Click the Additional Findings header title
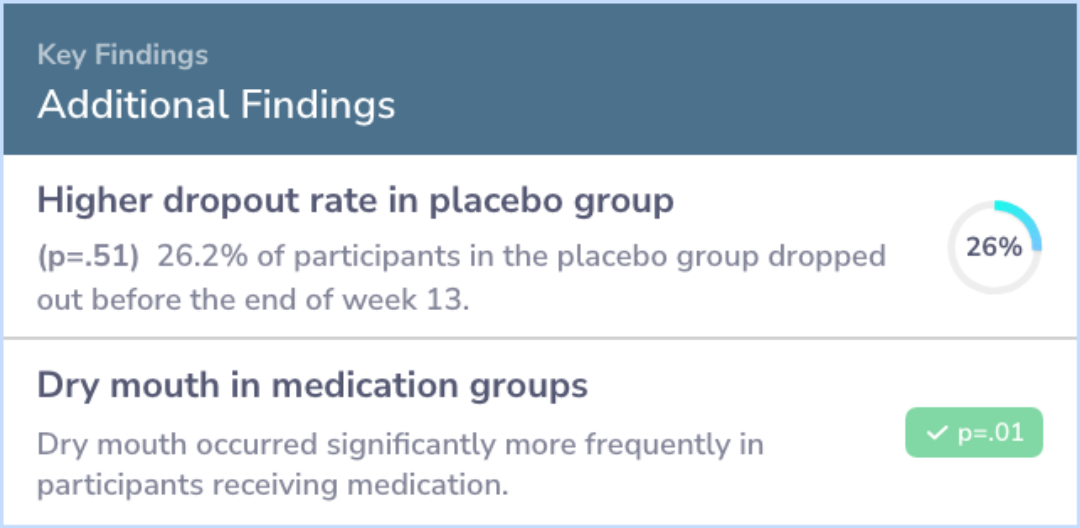Viewport: 1080px width, 528px height. coord(216,105)
